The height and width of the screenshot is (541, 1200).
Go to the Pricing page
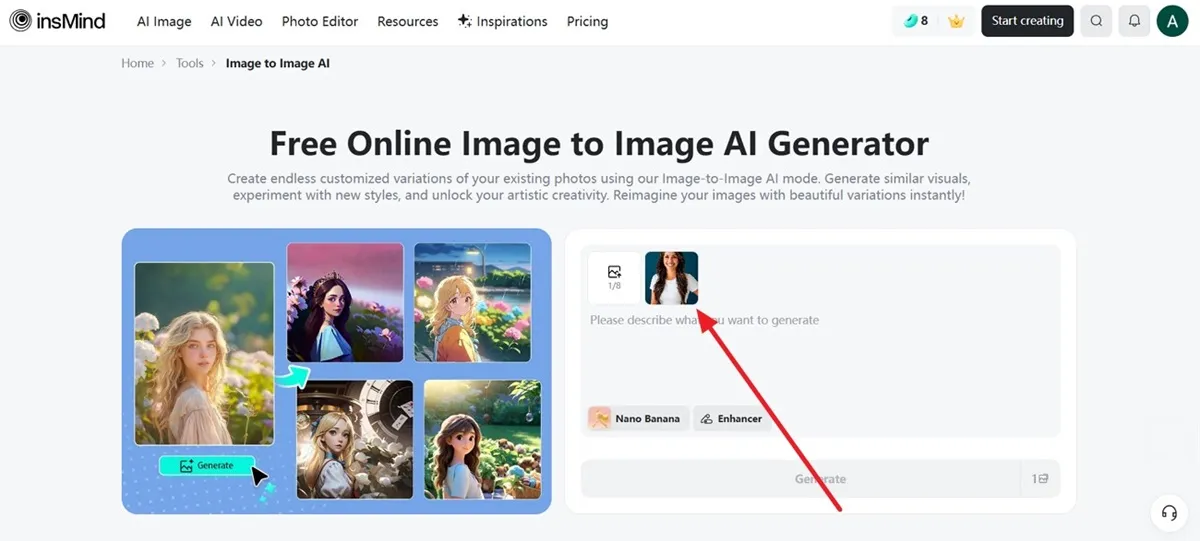(x=587, y=21)
